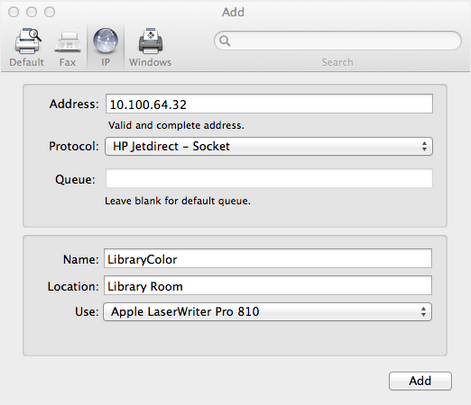
Task: Open the Windows printer browser
Action: coord(150,41)
